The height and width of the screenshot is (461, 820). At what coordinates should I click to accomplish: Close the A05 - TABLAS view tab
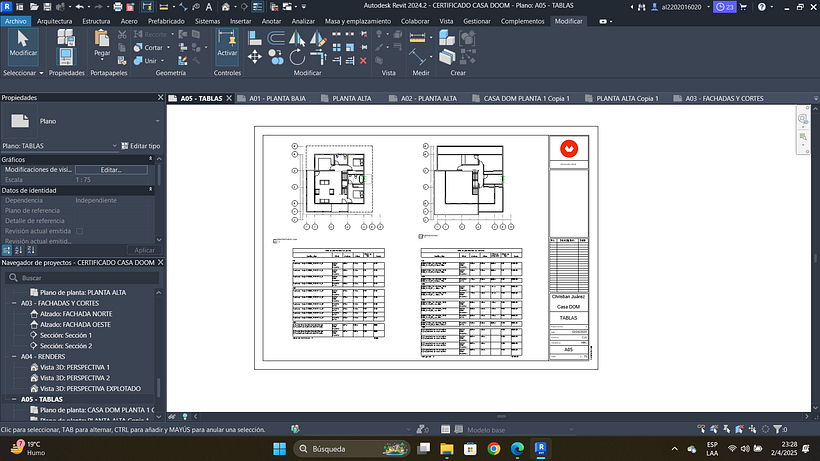click(229, 98)
